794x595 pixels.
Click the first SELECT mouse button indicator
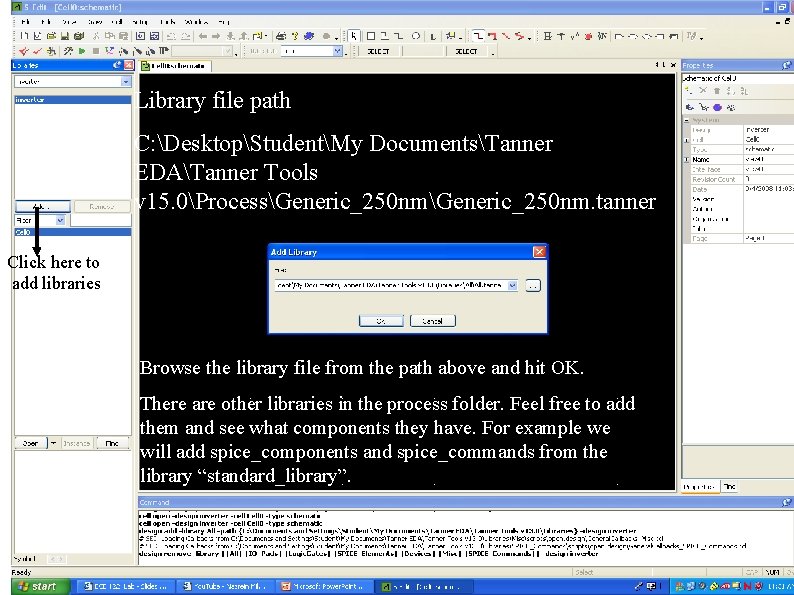[x=378, y=51]
